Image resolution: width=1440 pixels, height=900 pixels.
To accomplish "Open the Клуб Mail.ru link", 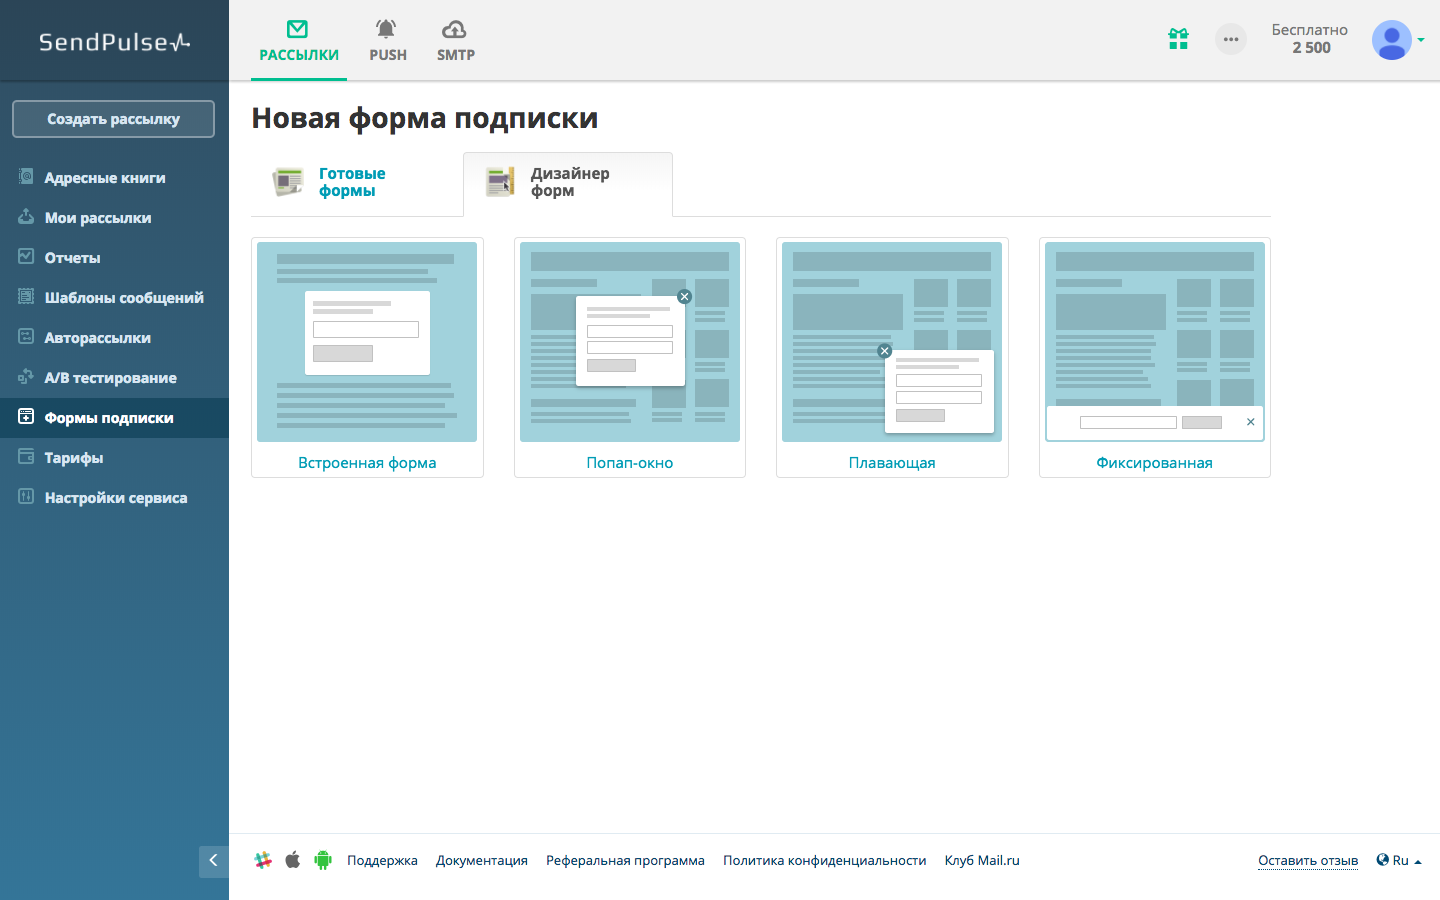I will pyautogui.click(x=982, y=861).
